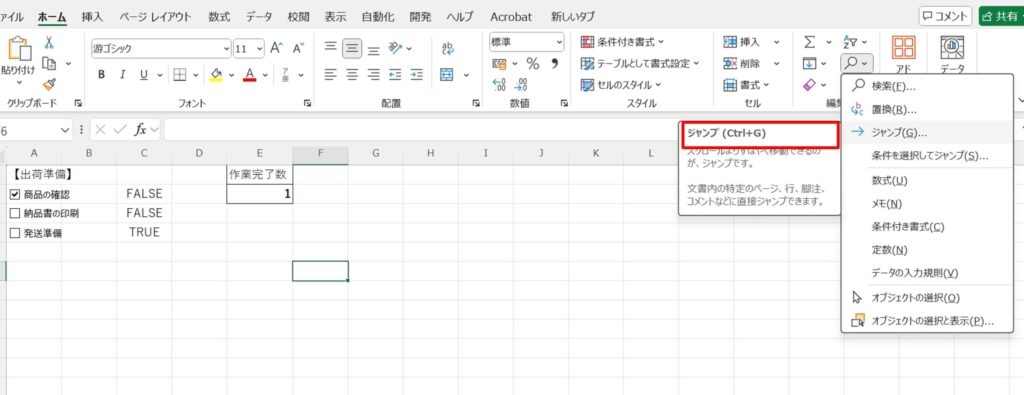Align text right
The width and height of the screenshot is (1024, 395).
(x=374, y=74)
